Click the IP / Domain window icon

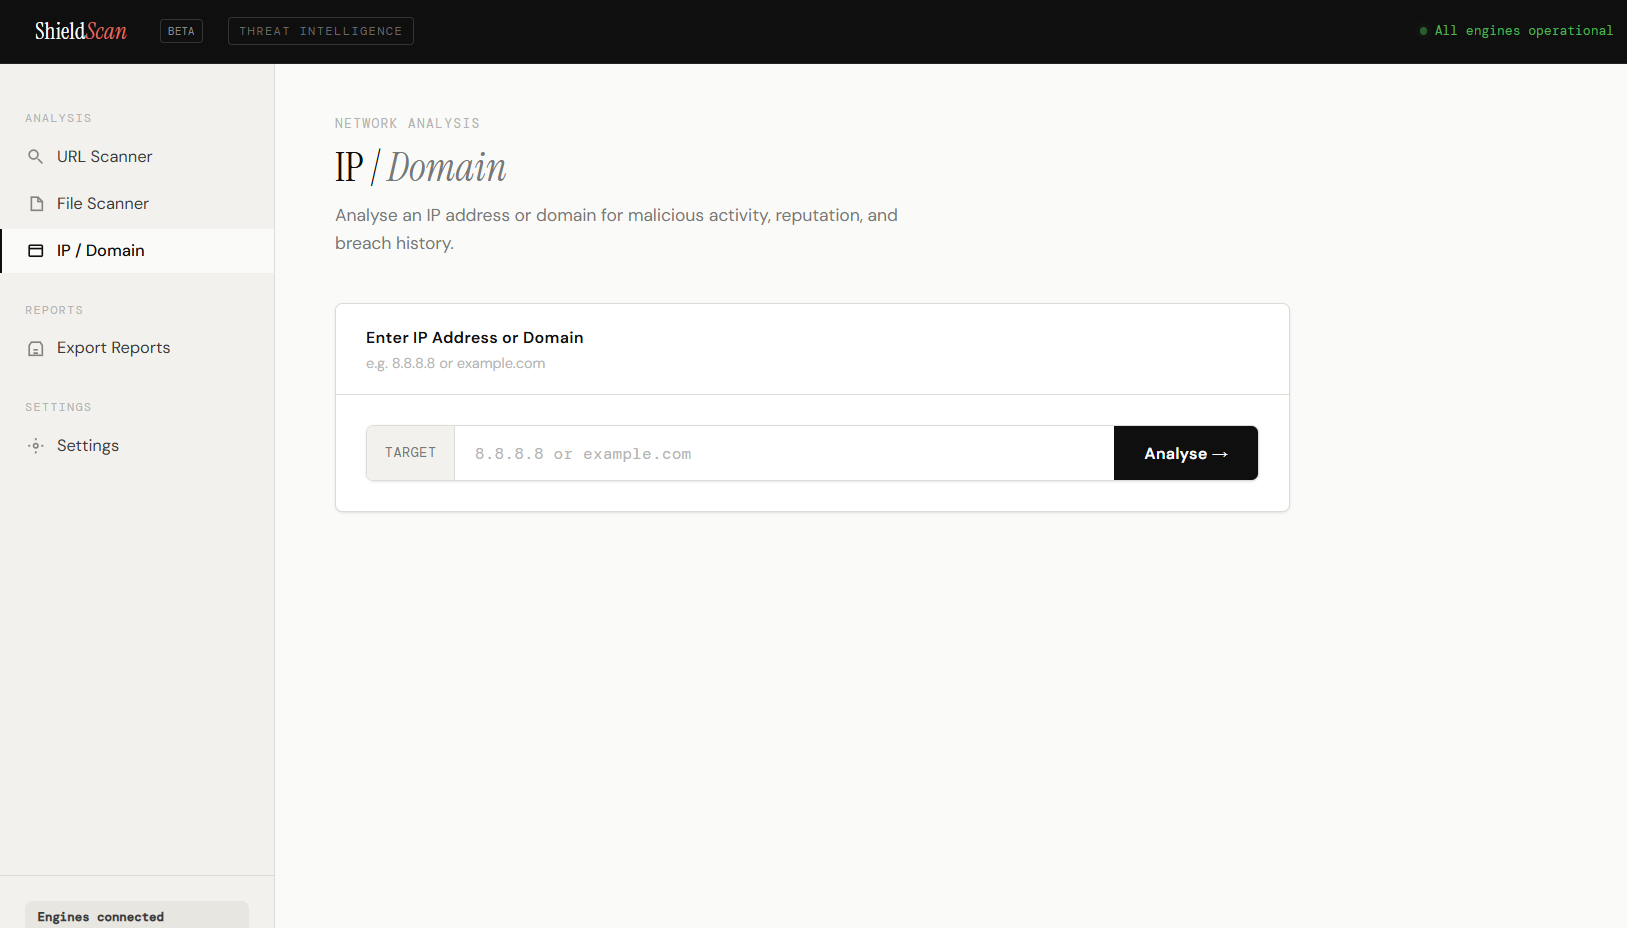(x=36, y=251)
